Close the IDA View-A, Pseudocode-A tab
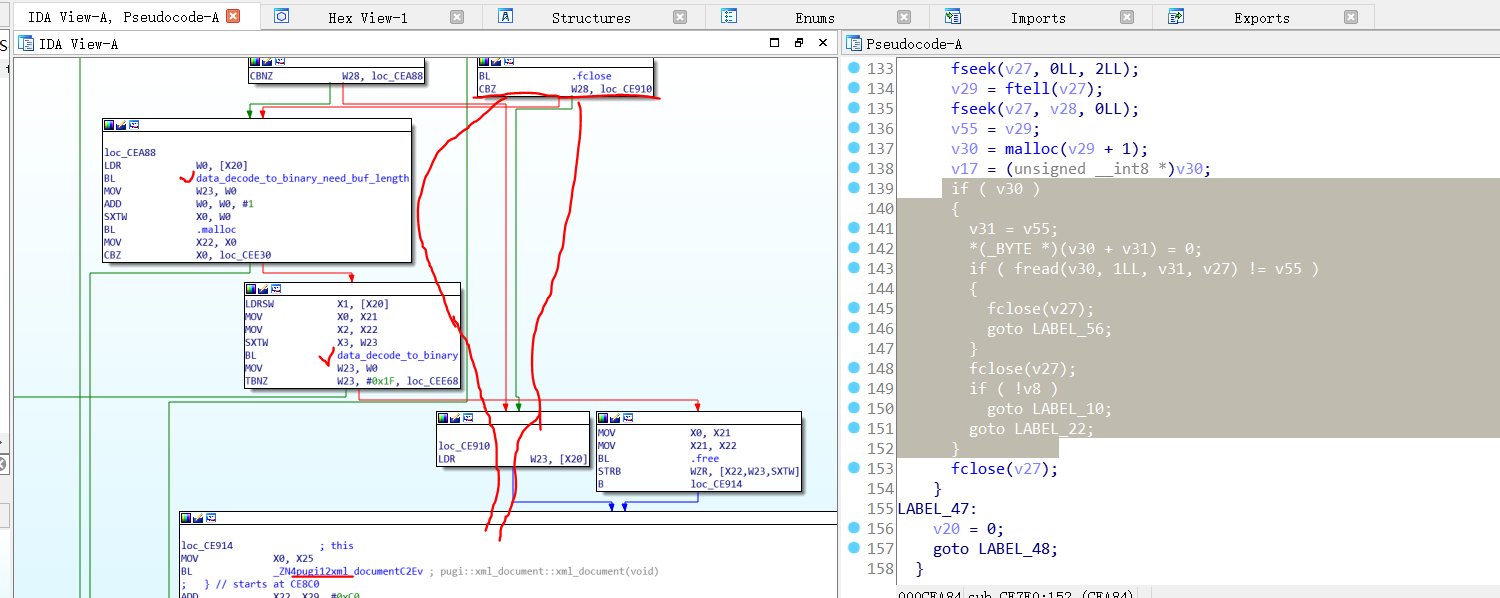1500x598 pixels. click(233, 17)
